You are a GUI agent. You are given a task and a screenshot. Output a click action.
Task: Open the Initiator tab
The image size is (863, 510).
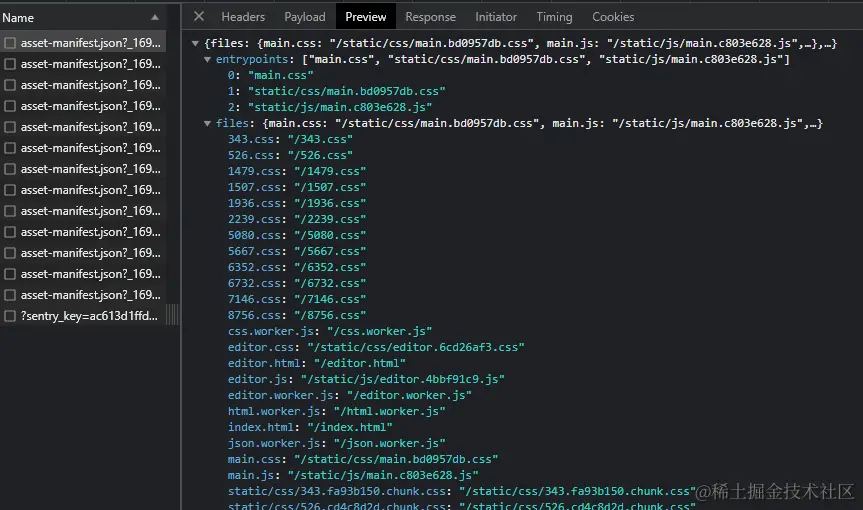(496, 17)
